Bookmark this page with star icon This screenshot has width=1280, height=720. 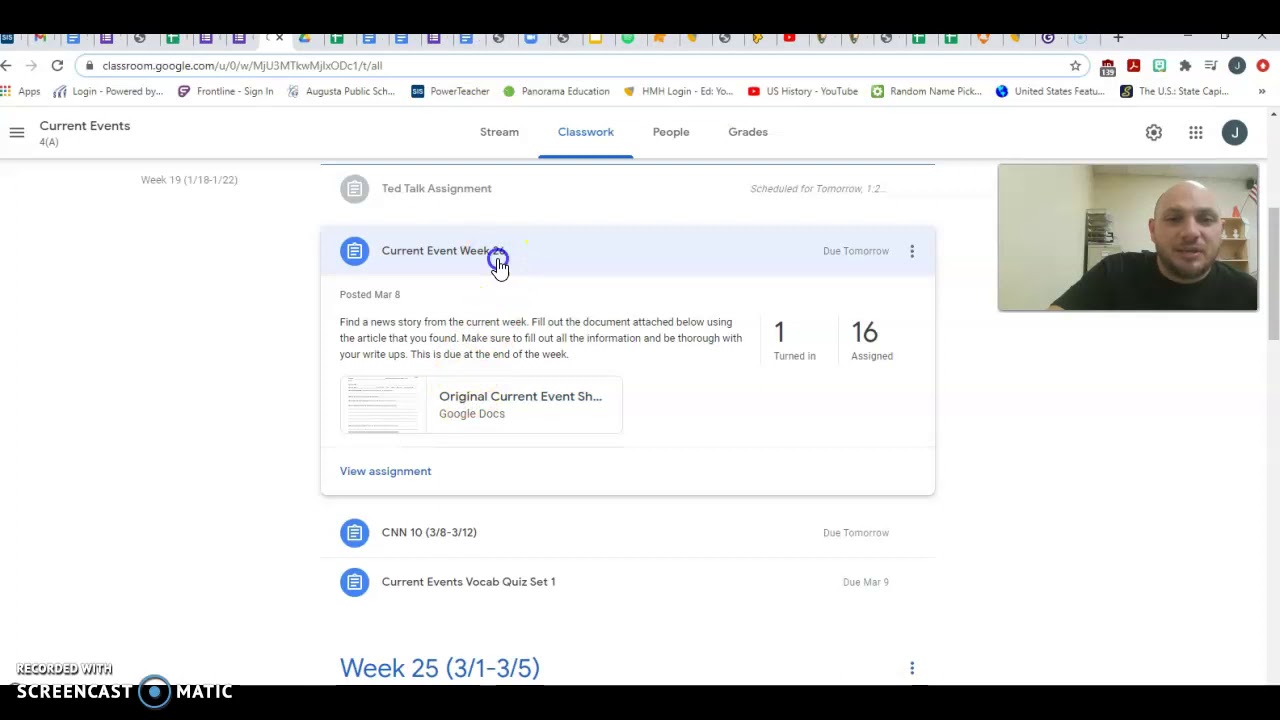pos(1075,65)
